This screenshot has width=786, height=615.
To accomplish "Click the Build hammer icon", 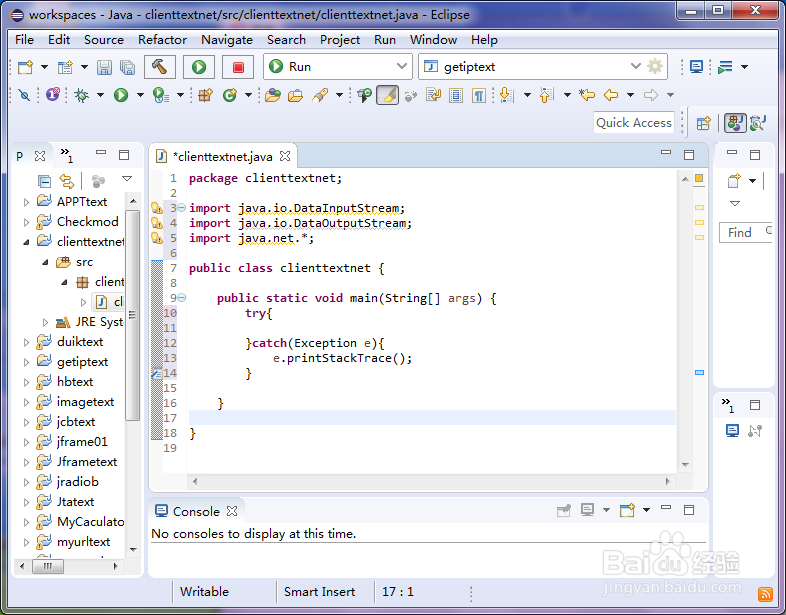I will (159, 67).
